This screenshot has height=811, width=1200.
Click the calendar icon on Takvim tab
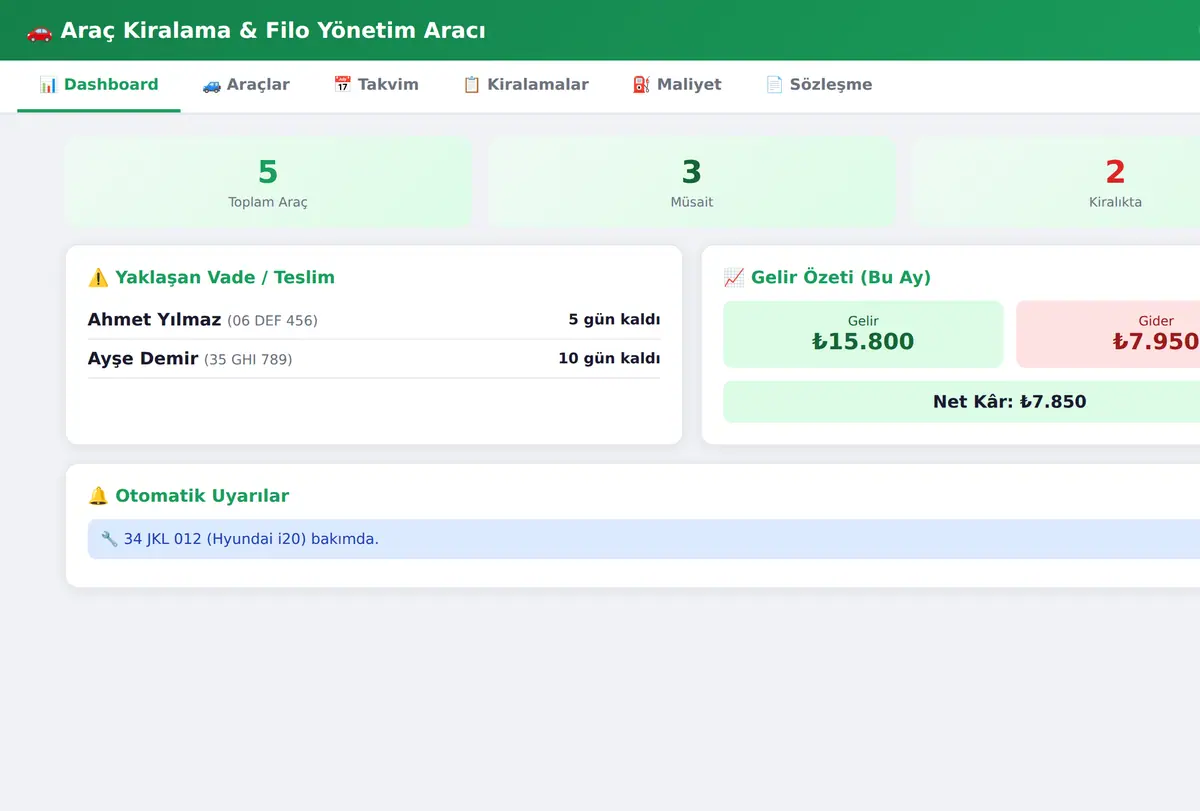point(342,85)
